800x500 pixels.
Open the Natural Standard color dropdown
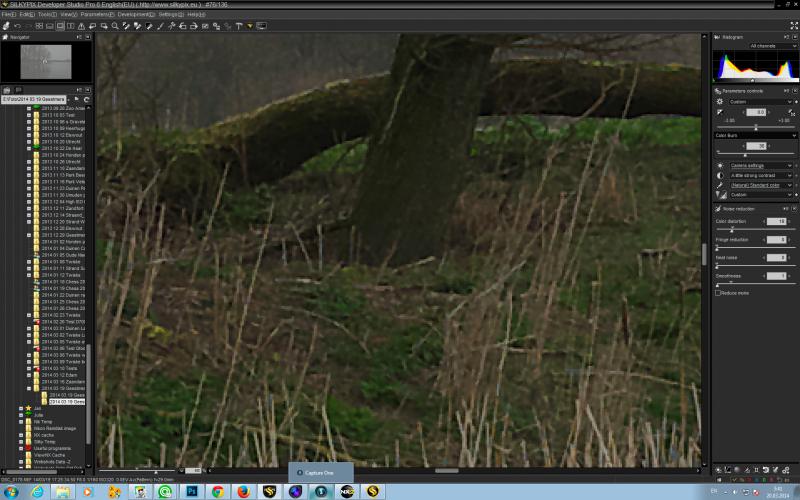[x=761, y=185]
